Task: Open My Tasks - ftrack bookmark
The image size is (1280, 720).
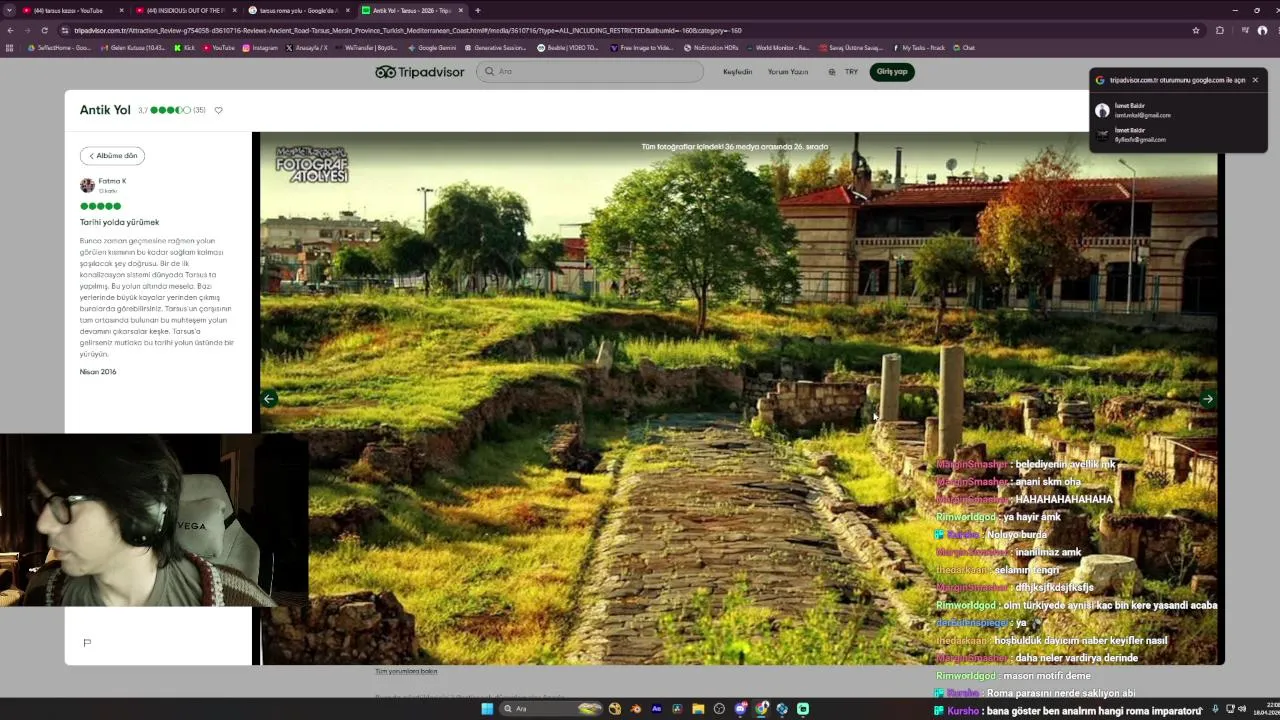Action: tap(919, 48)
